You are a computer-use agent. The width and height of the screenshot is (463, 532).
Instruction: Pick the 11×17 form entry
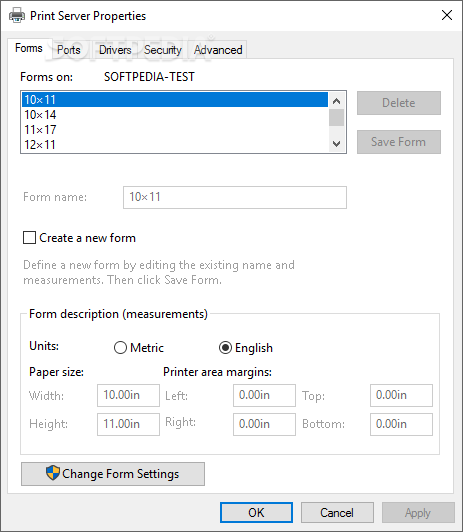tap(175, 130)
